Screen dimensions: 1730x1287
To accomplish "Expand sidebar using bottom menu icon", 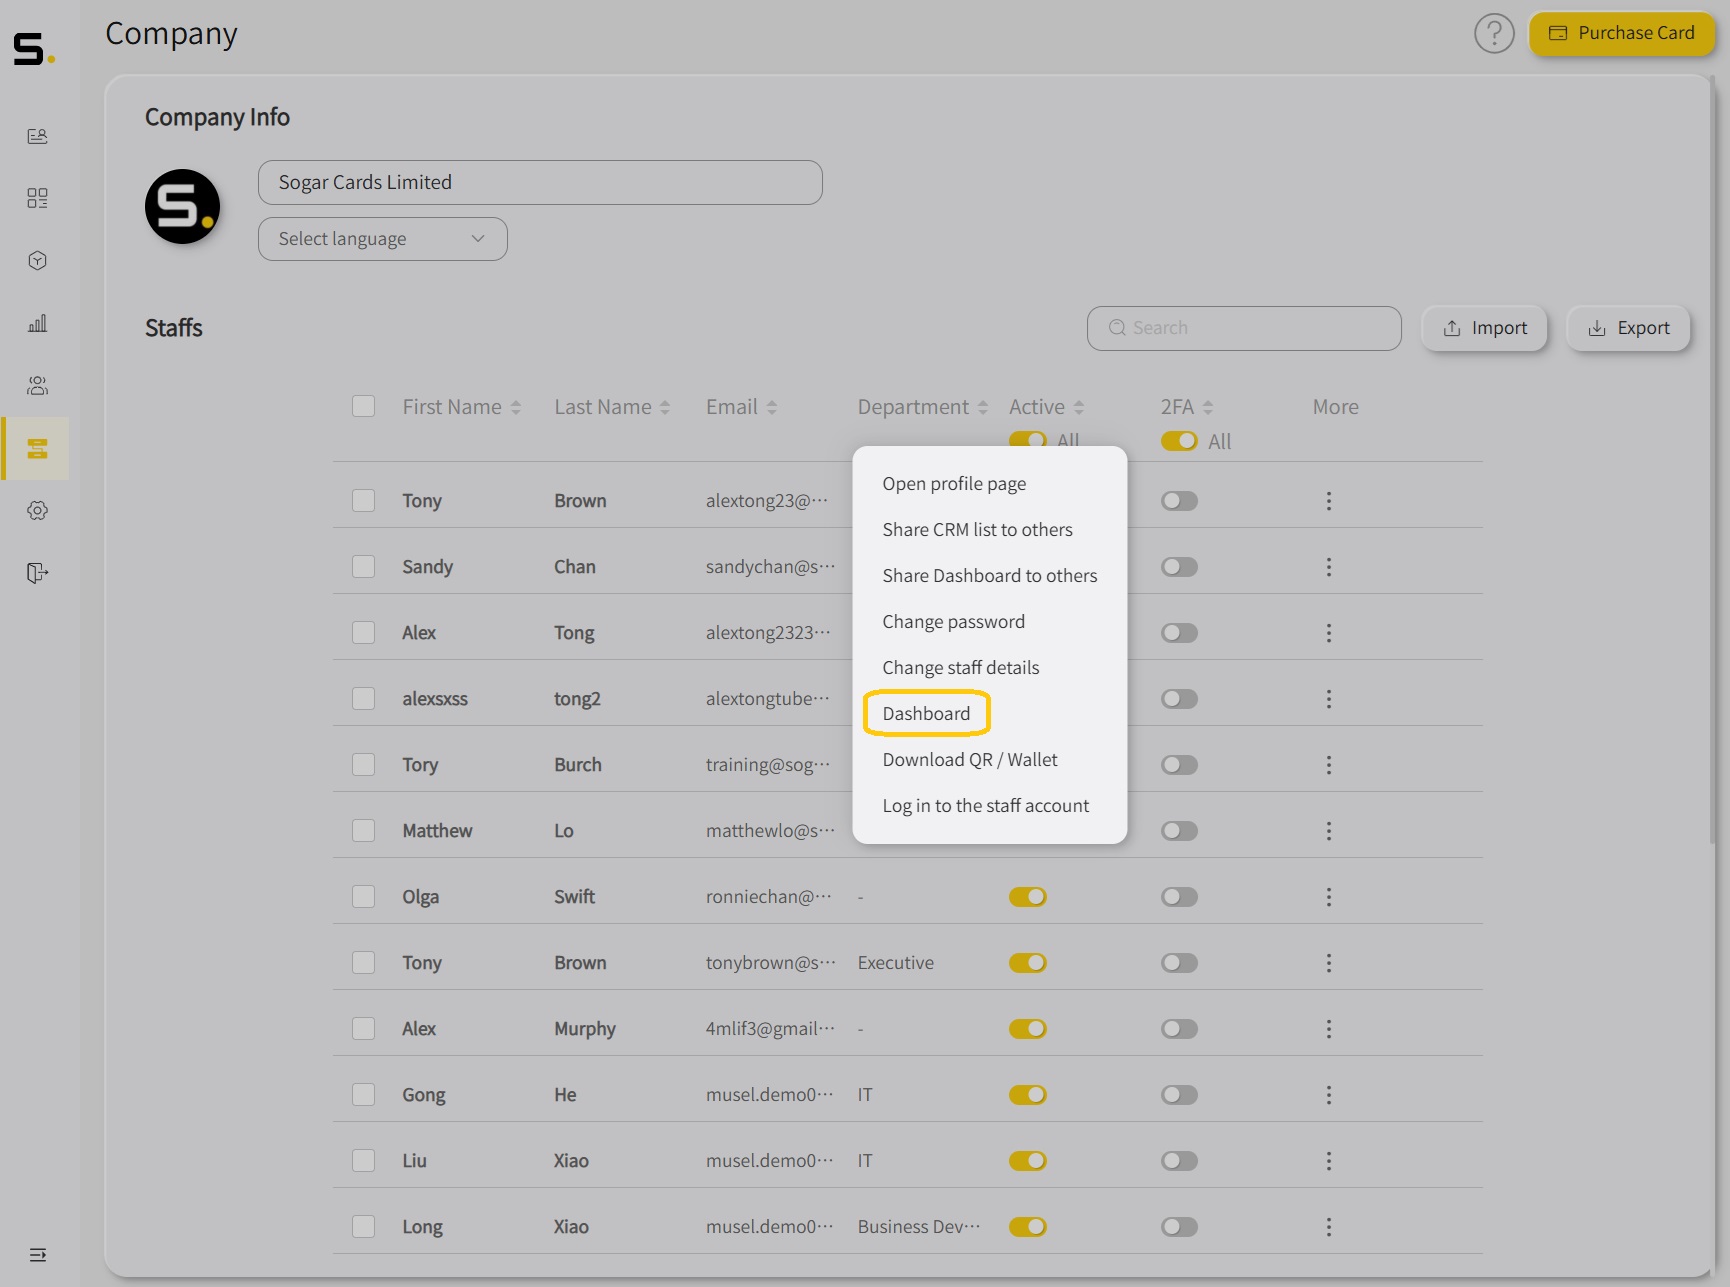I will pos(38,1255).
